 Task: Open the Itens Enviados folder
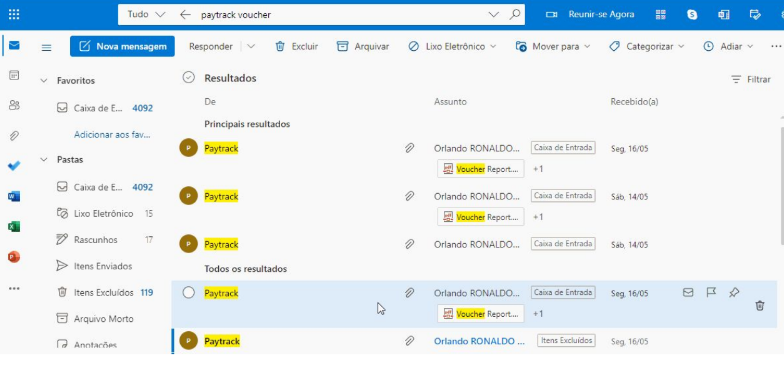[104, 266]
